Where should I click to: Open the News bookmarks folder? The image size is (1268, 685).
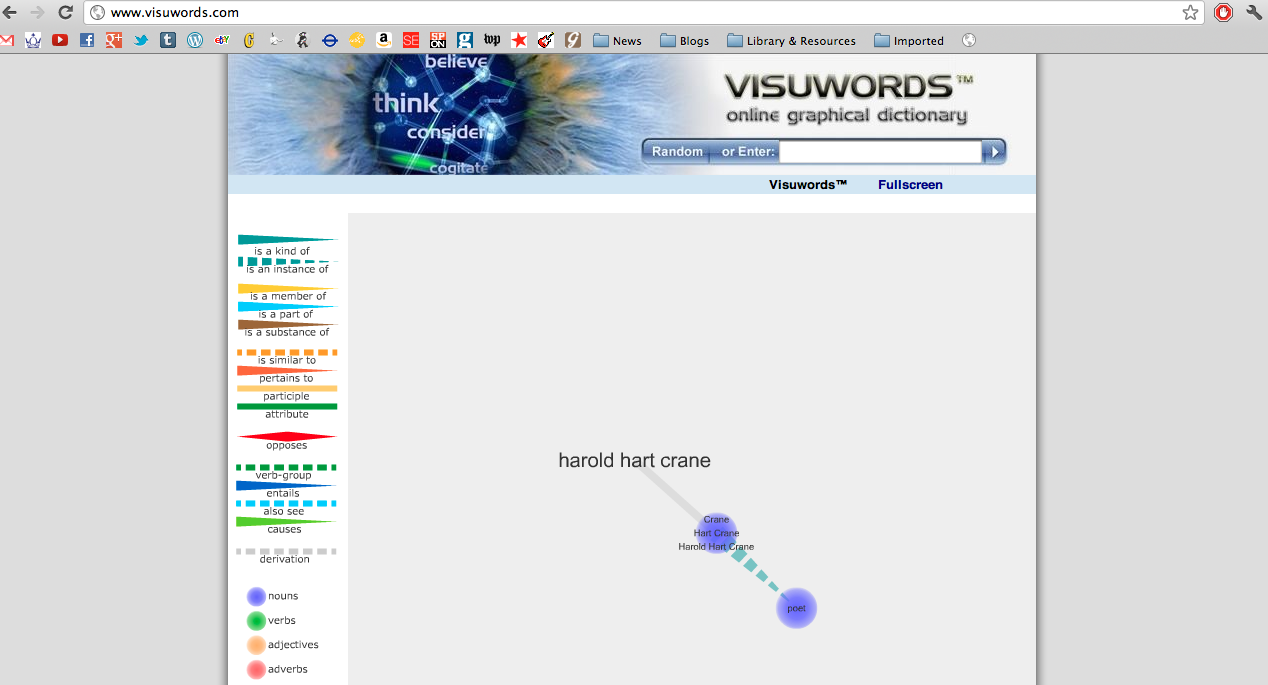click(x=617, y=41)
